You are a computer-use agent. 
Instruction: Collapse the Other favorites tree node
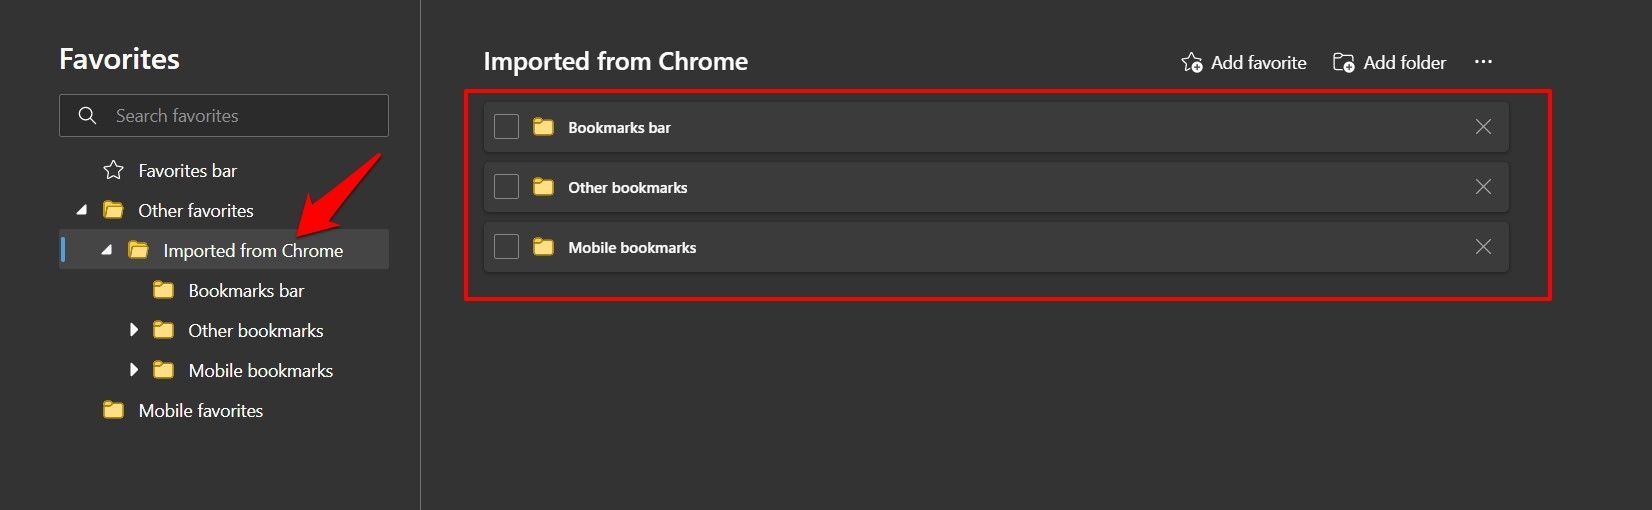[82, 210]
